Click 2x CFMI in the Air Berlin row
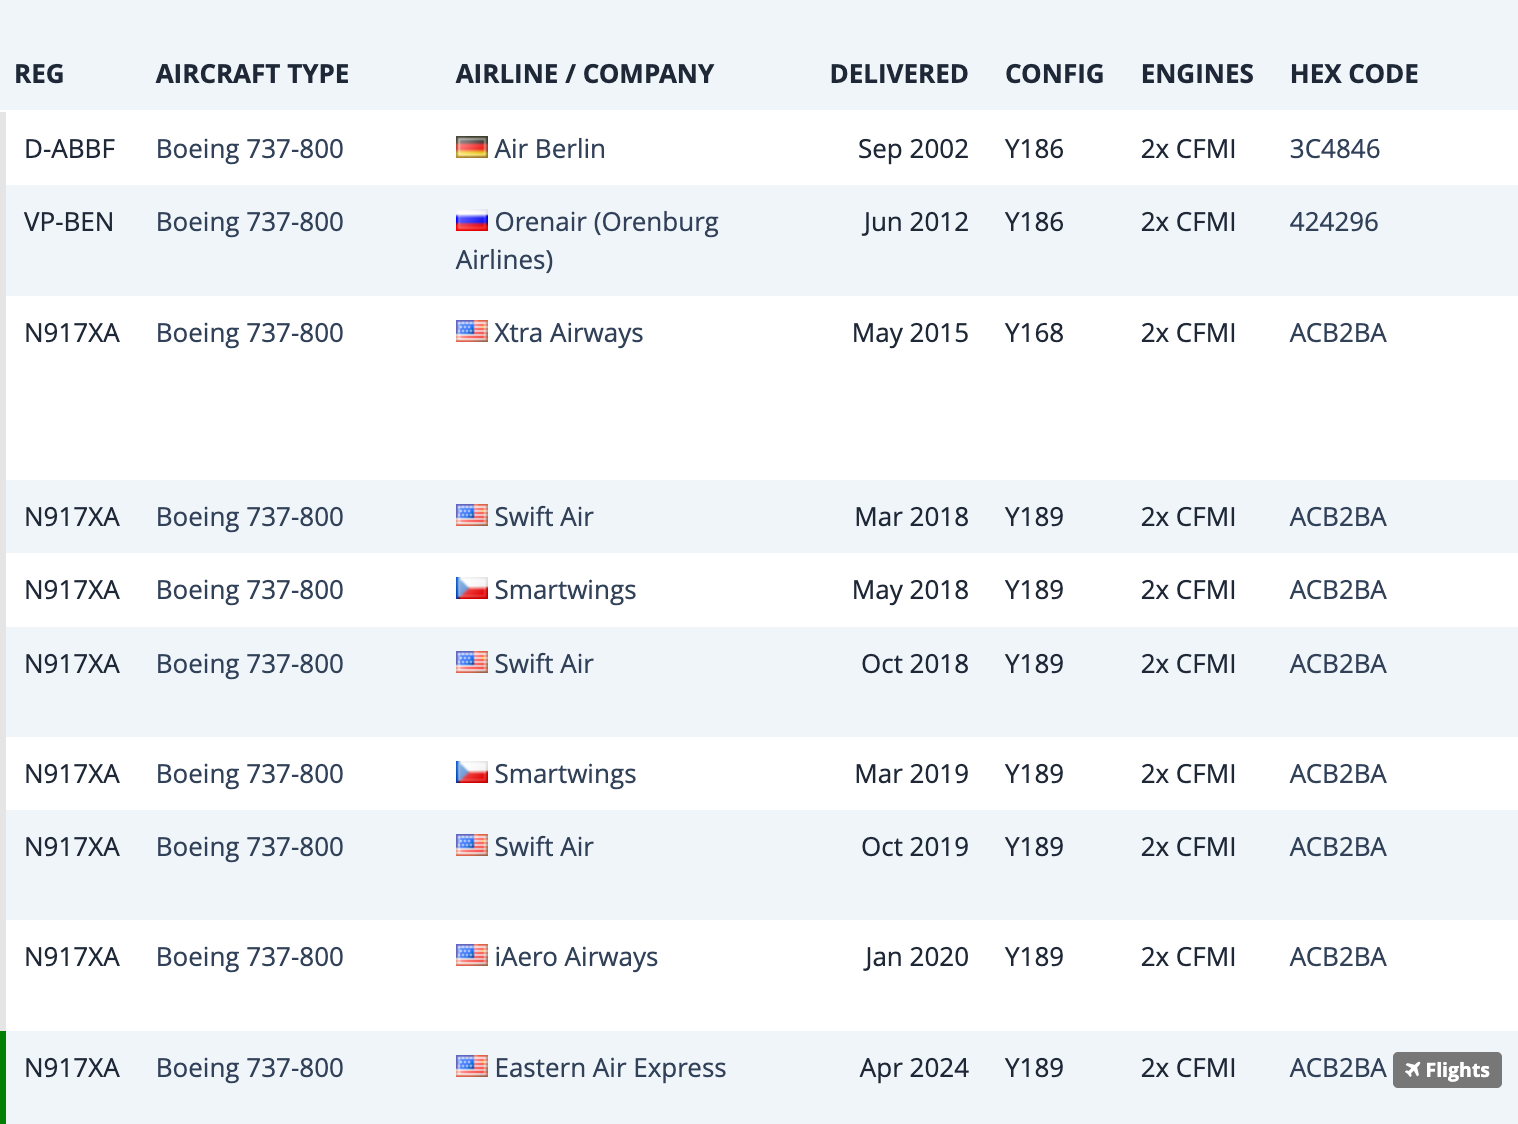Viewport: 1518px width, 1124px height. pyautogui.click(x=1188, y=149)
